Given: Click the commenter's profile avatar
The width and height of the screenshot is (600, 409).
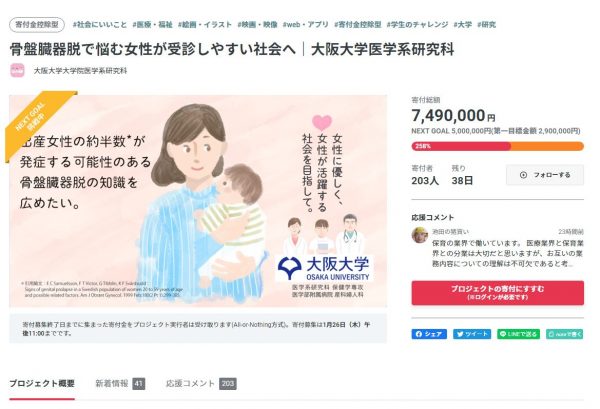Looking at the screenshot, I should click(420, 235).
